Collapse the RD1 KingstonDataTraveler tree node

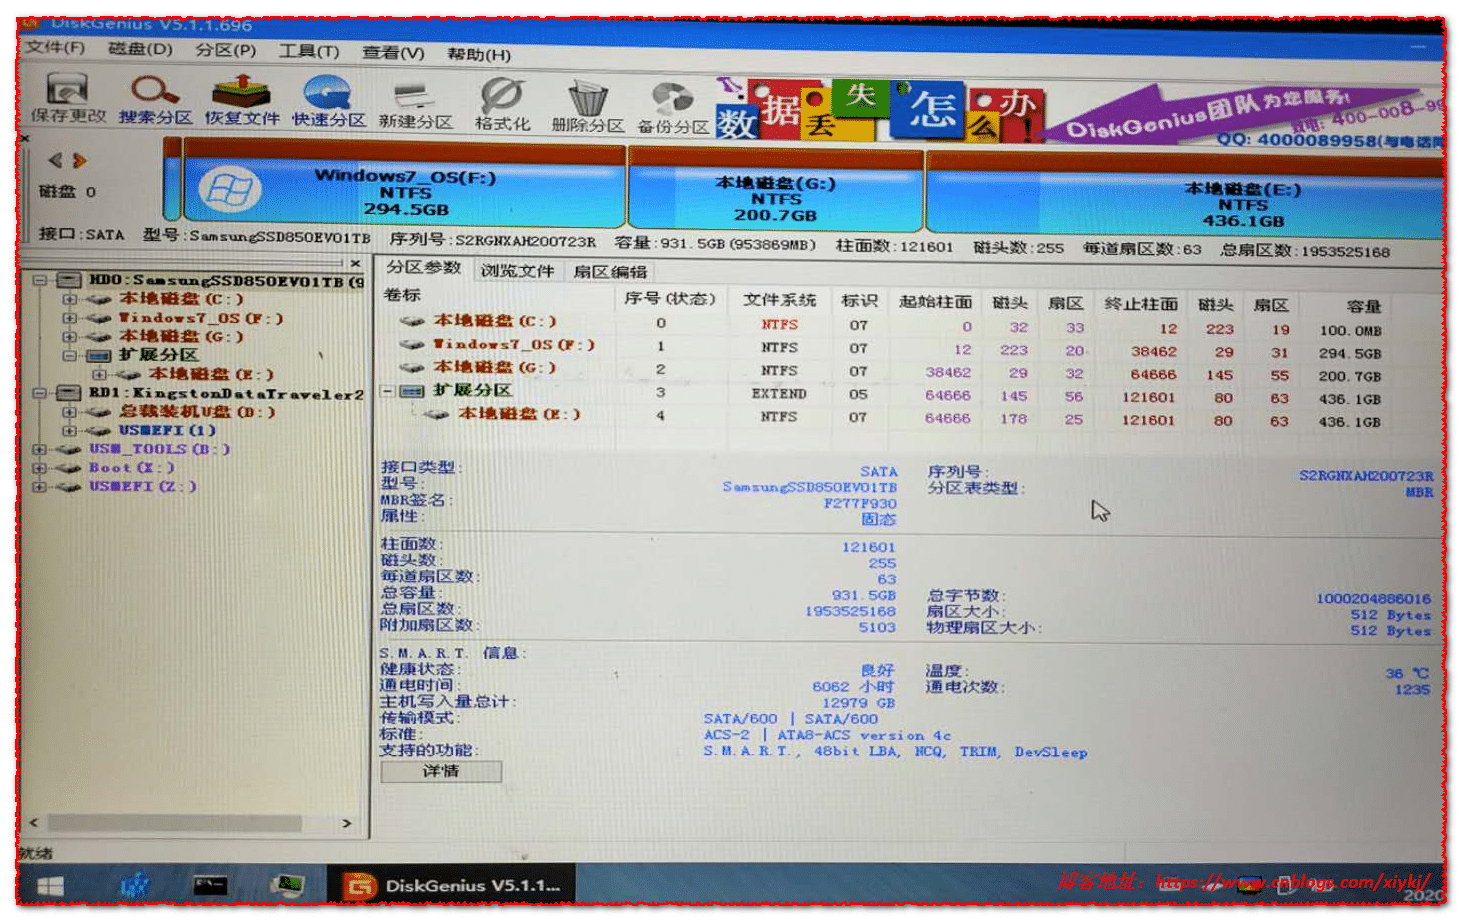[x=39, y=393]
